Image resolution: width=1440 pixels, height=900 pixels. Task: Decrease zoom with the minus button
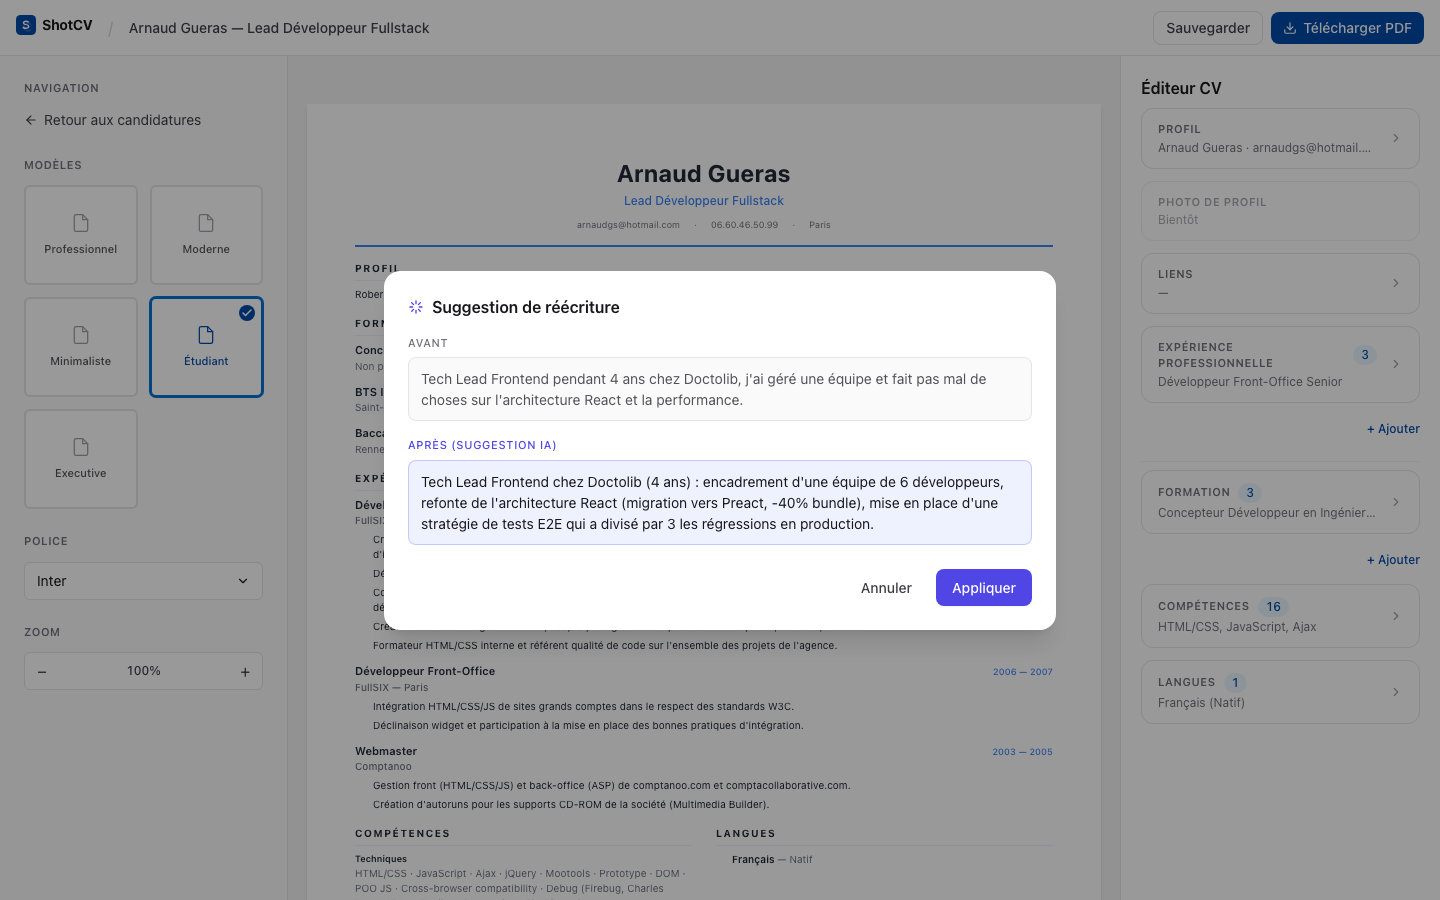(42, 672)
